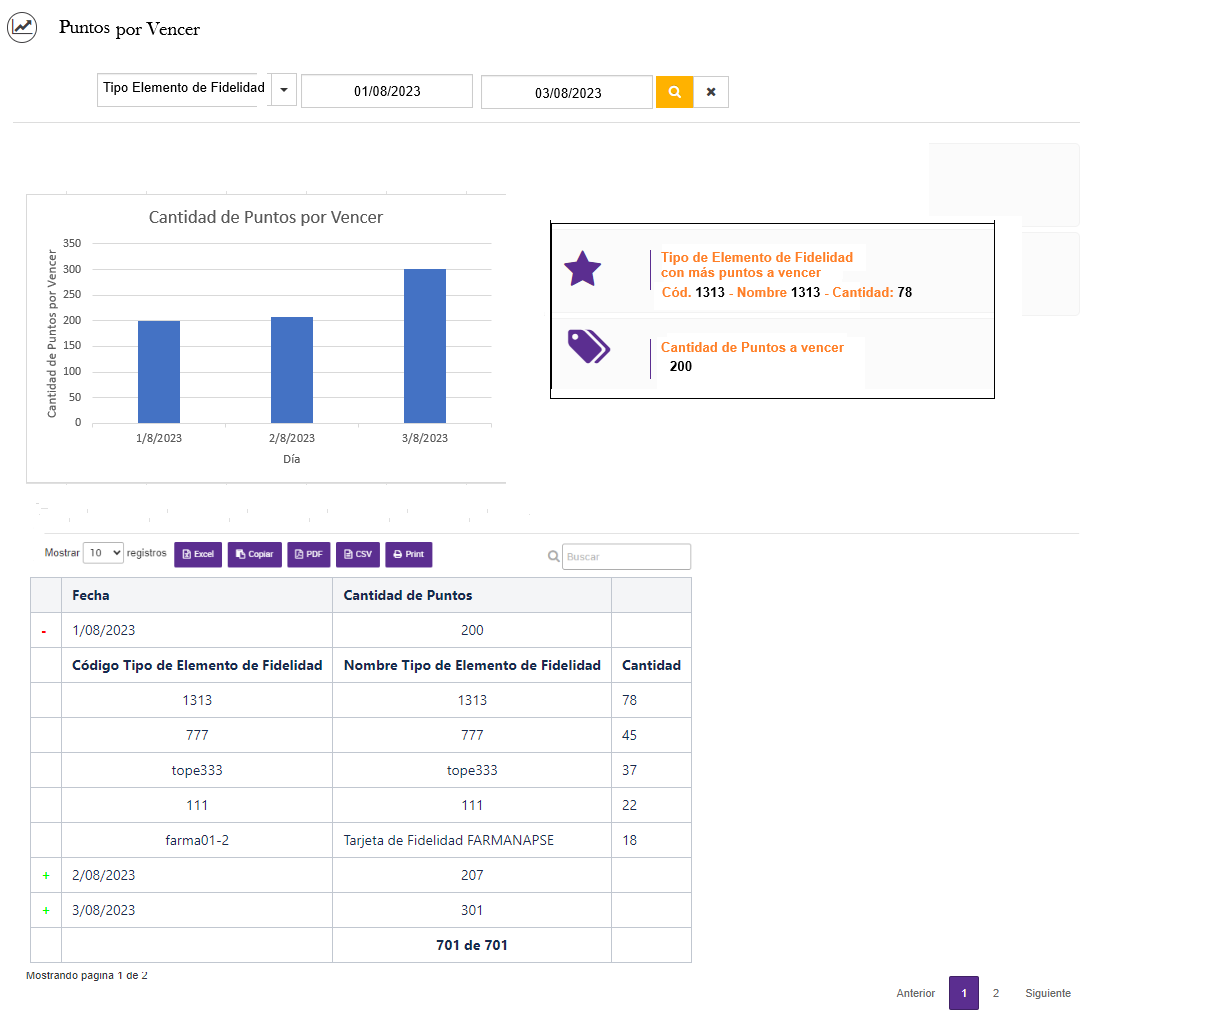Viewport: 1225px width, 1020px height.
Task: Expand the 3/08/2023 row with the plus icon
Action: tap(46, 911)
